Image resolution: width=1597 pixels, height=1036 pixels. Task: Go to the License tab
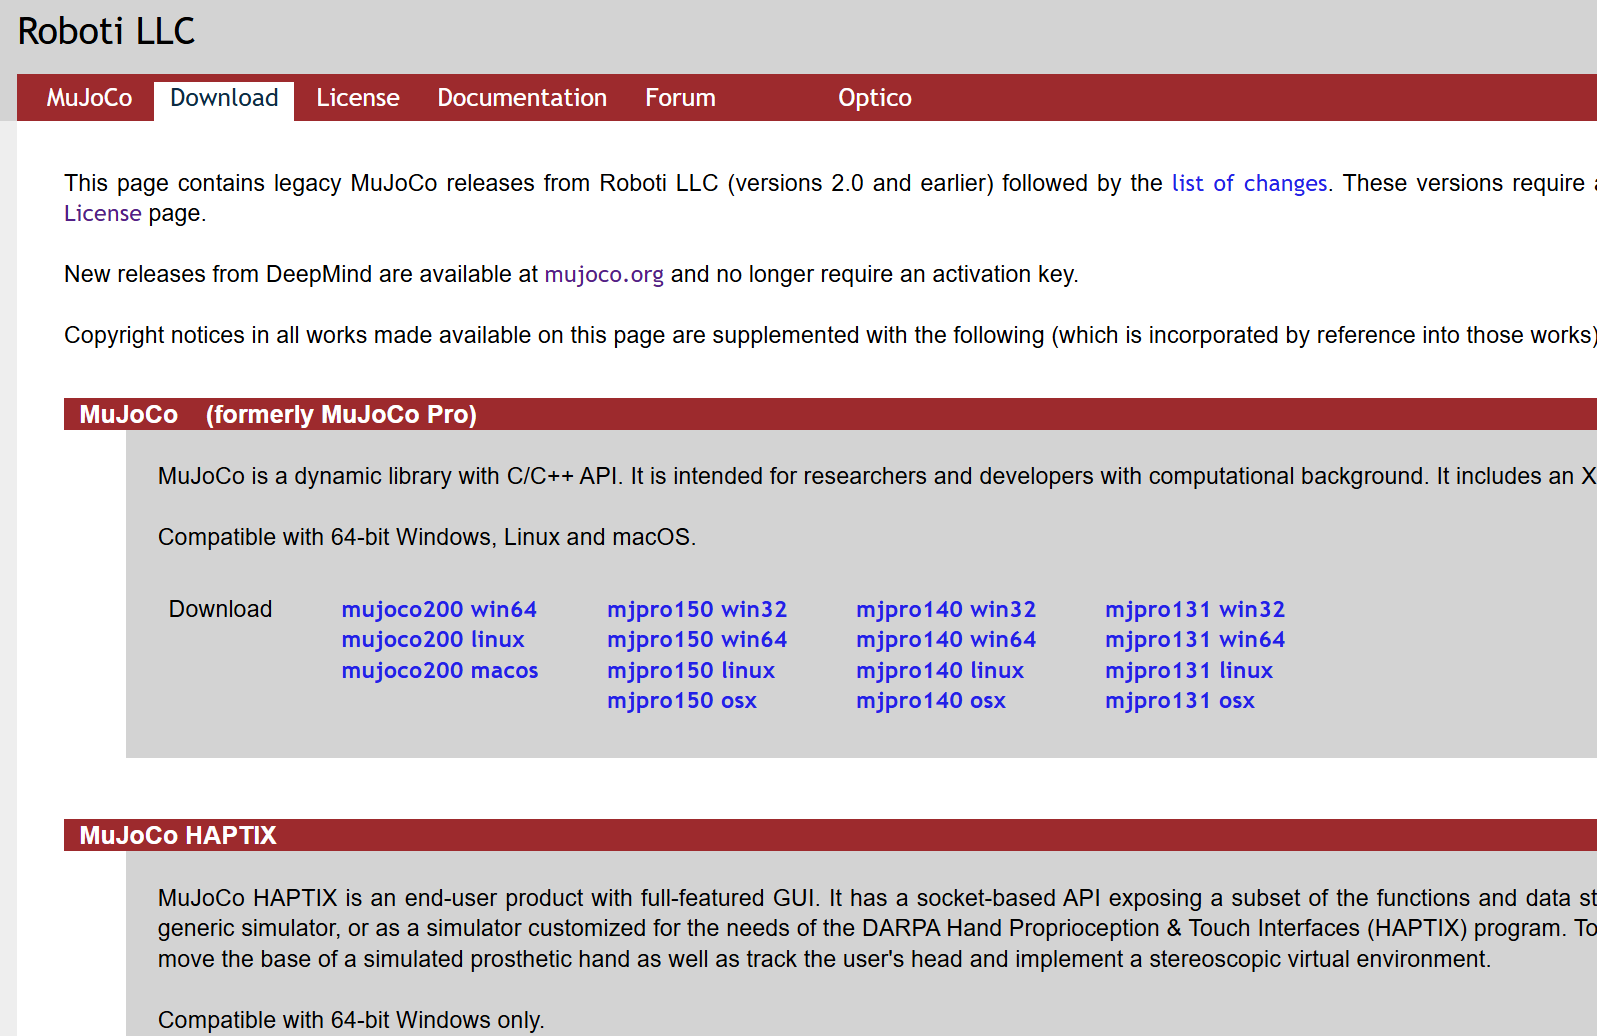coord(358,98)
